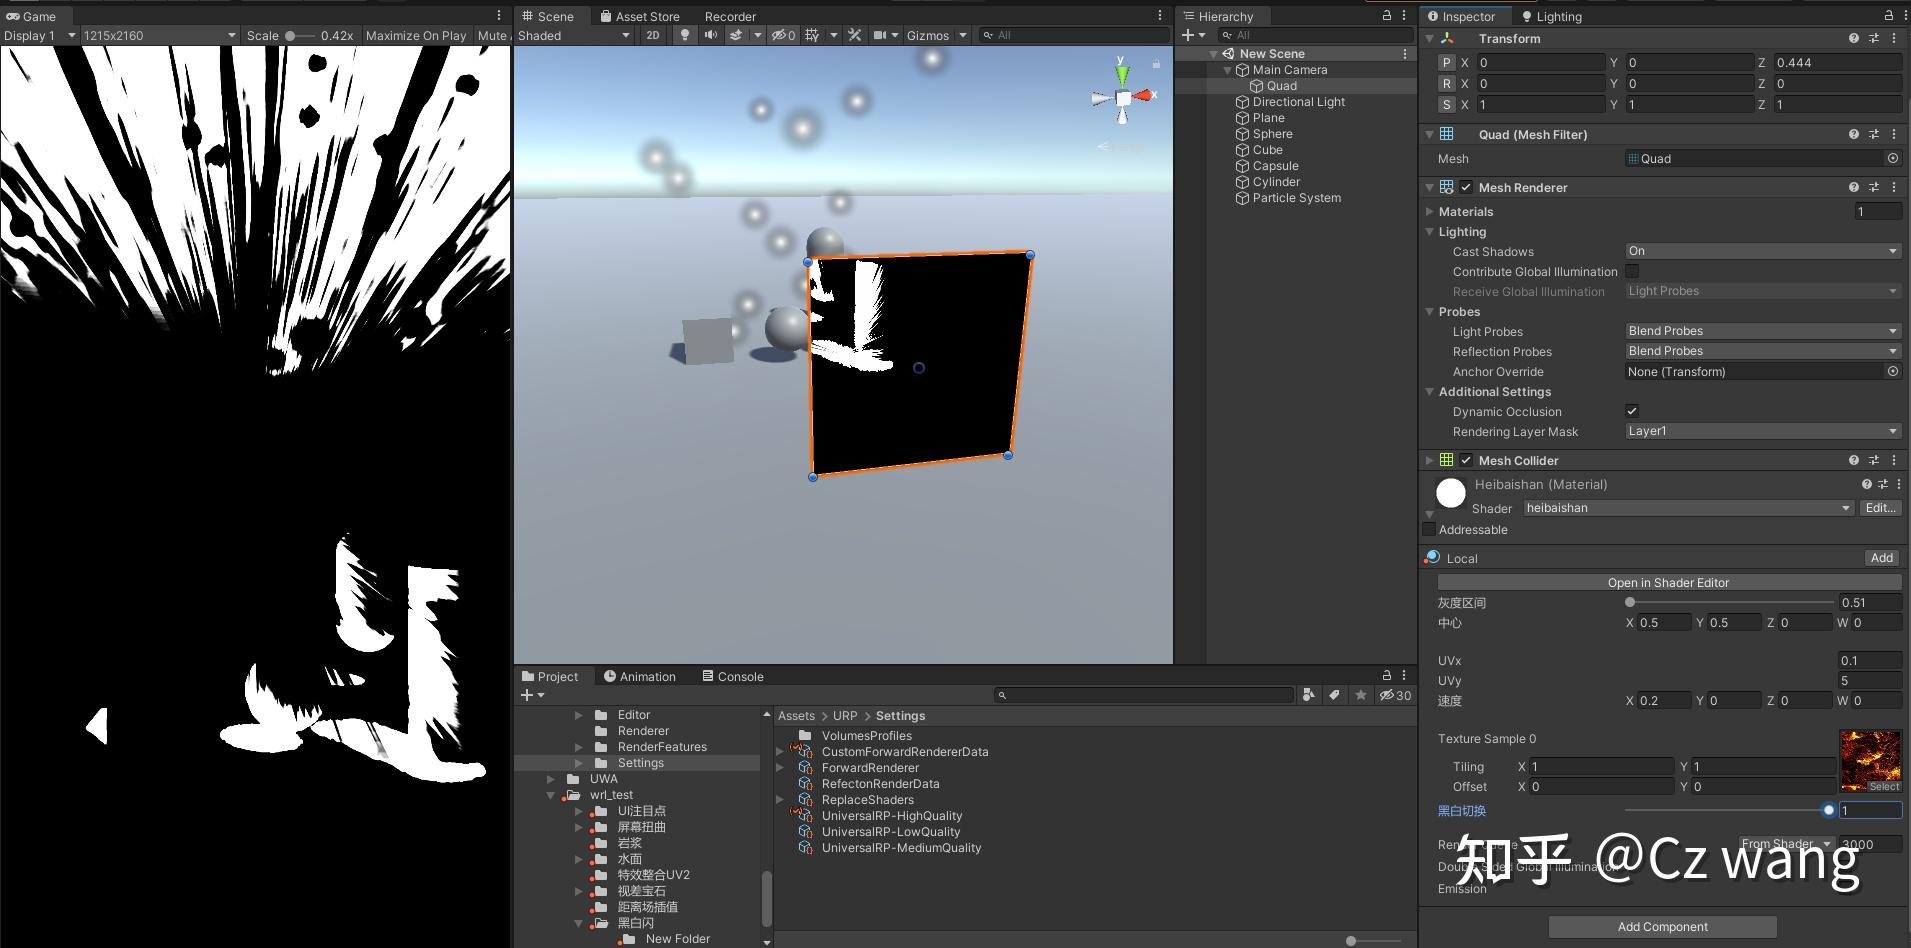Mute scene view audio icon
Viewport: 1911px width, 948px height.
pos(710,35)
